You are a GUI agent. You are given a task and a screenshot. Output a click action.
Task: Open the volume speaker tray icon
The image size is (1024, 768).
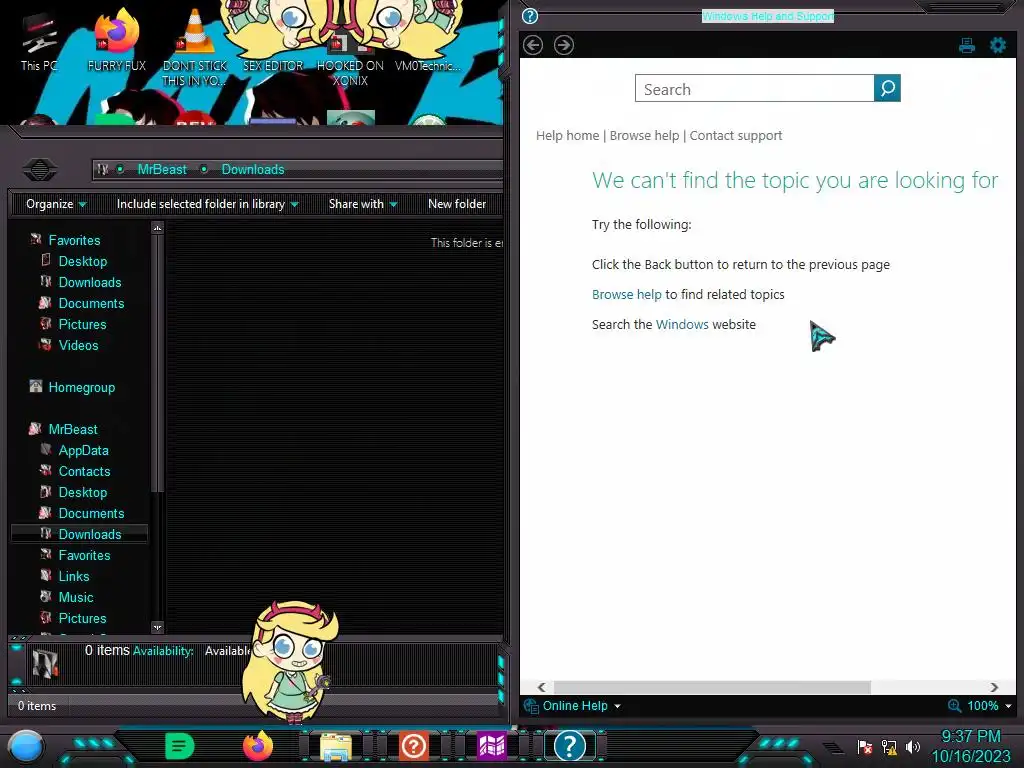coord(913,747)
